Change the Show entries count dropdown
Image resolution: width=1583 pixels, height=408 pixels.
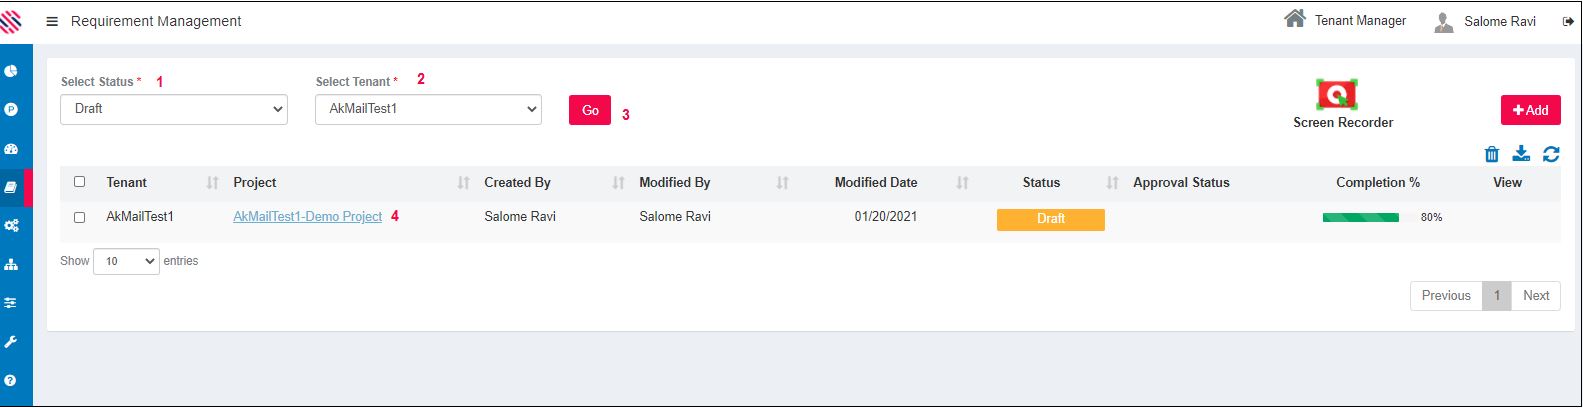126,261
